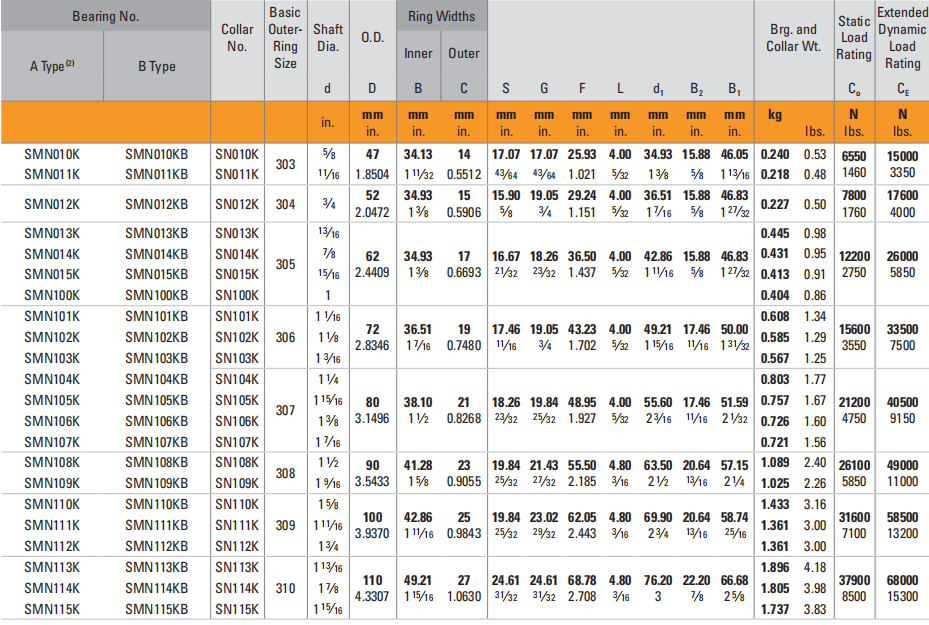Viewport: 929px width, 625px height.
Task: Select B Type bearing SMN102KB
Action: pos(156,337)
